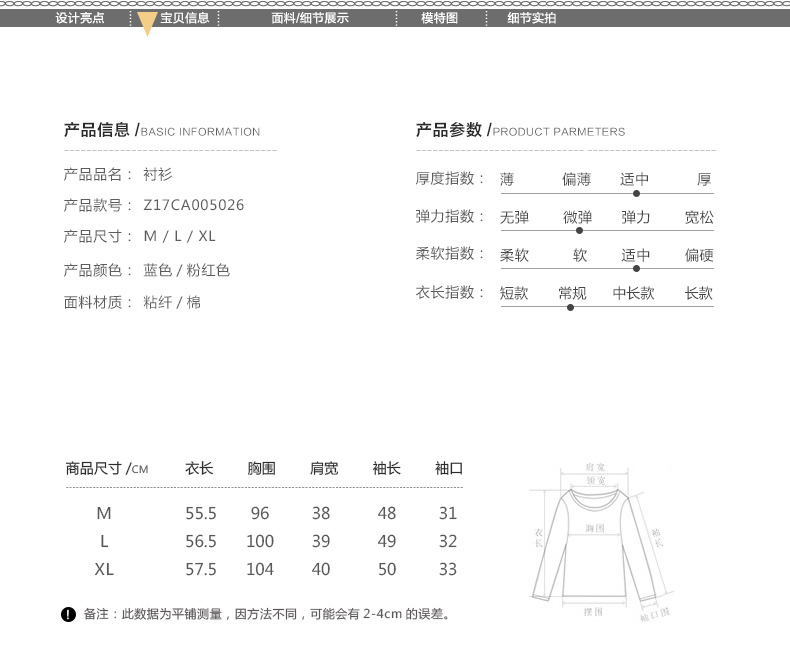Click the 厚度指数 slider dot
Screen dimensions: 790x656
636,193
